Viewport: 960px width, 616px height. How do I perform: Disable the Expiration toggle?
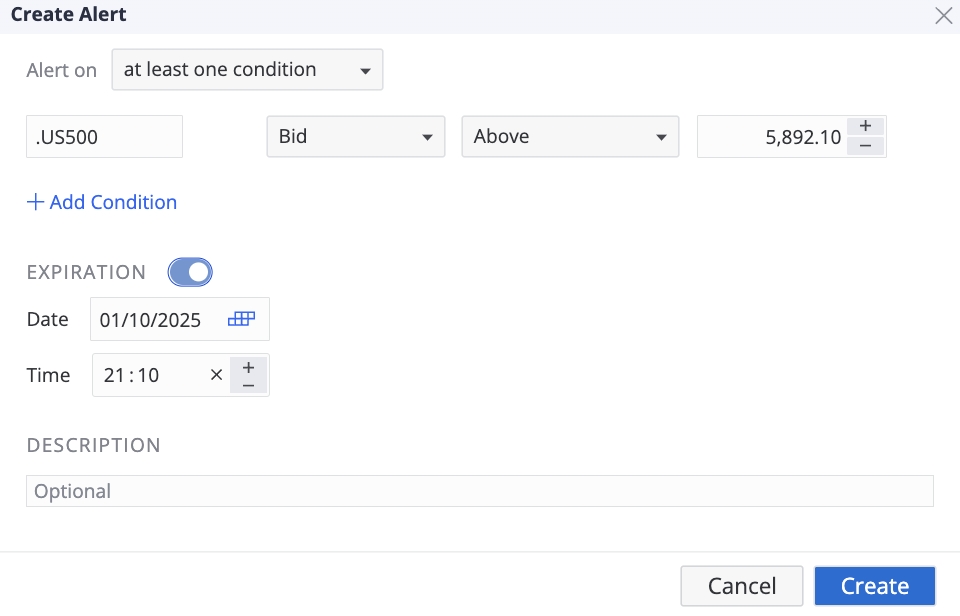[190, 272]
